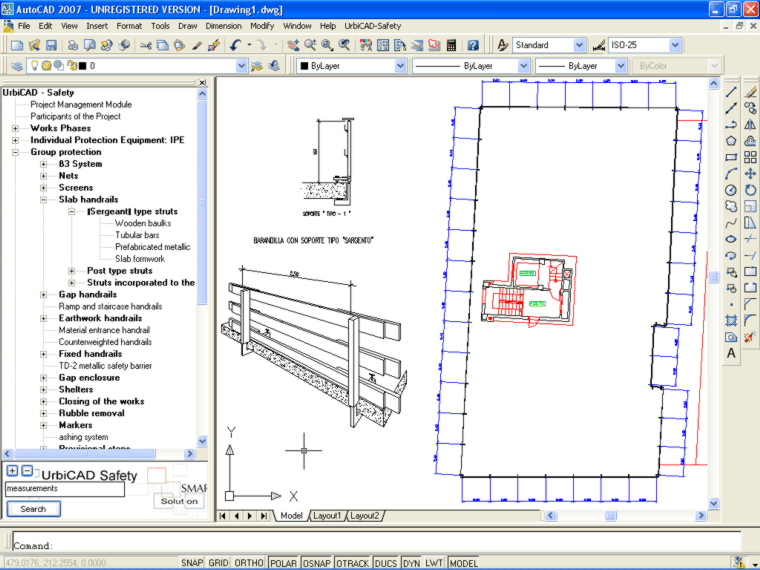Select the Multiline Text A tool
The image size is (760, 570).
pos(731,353)
